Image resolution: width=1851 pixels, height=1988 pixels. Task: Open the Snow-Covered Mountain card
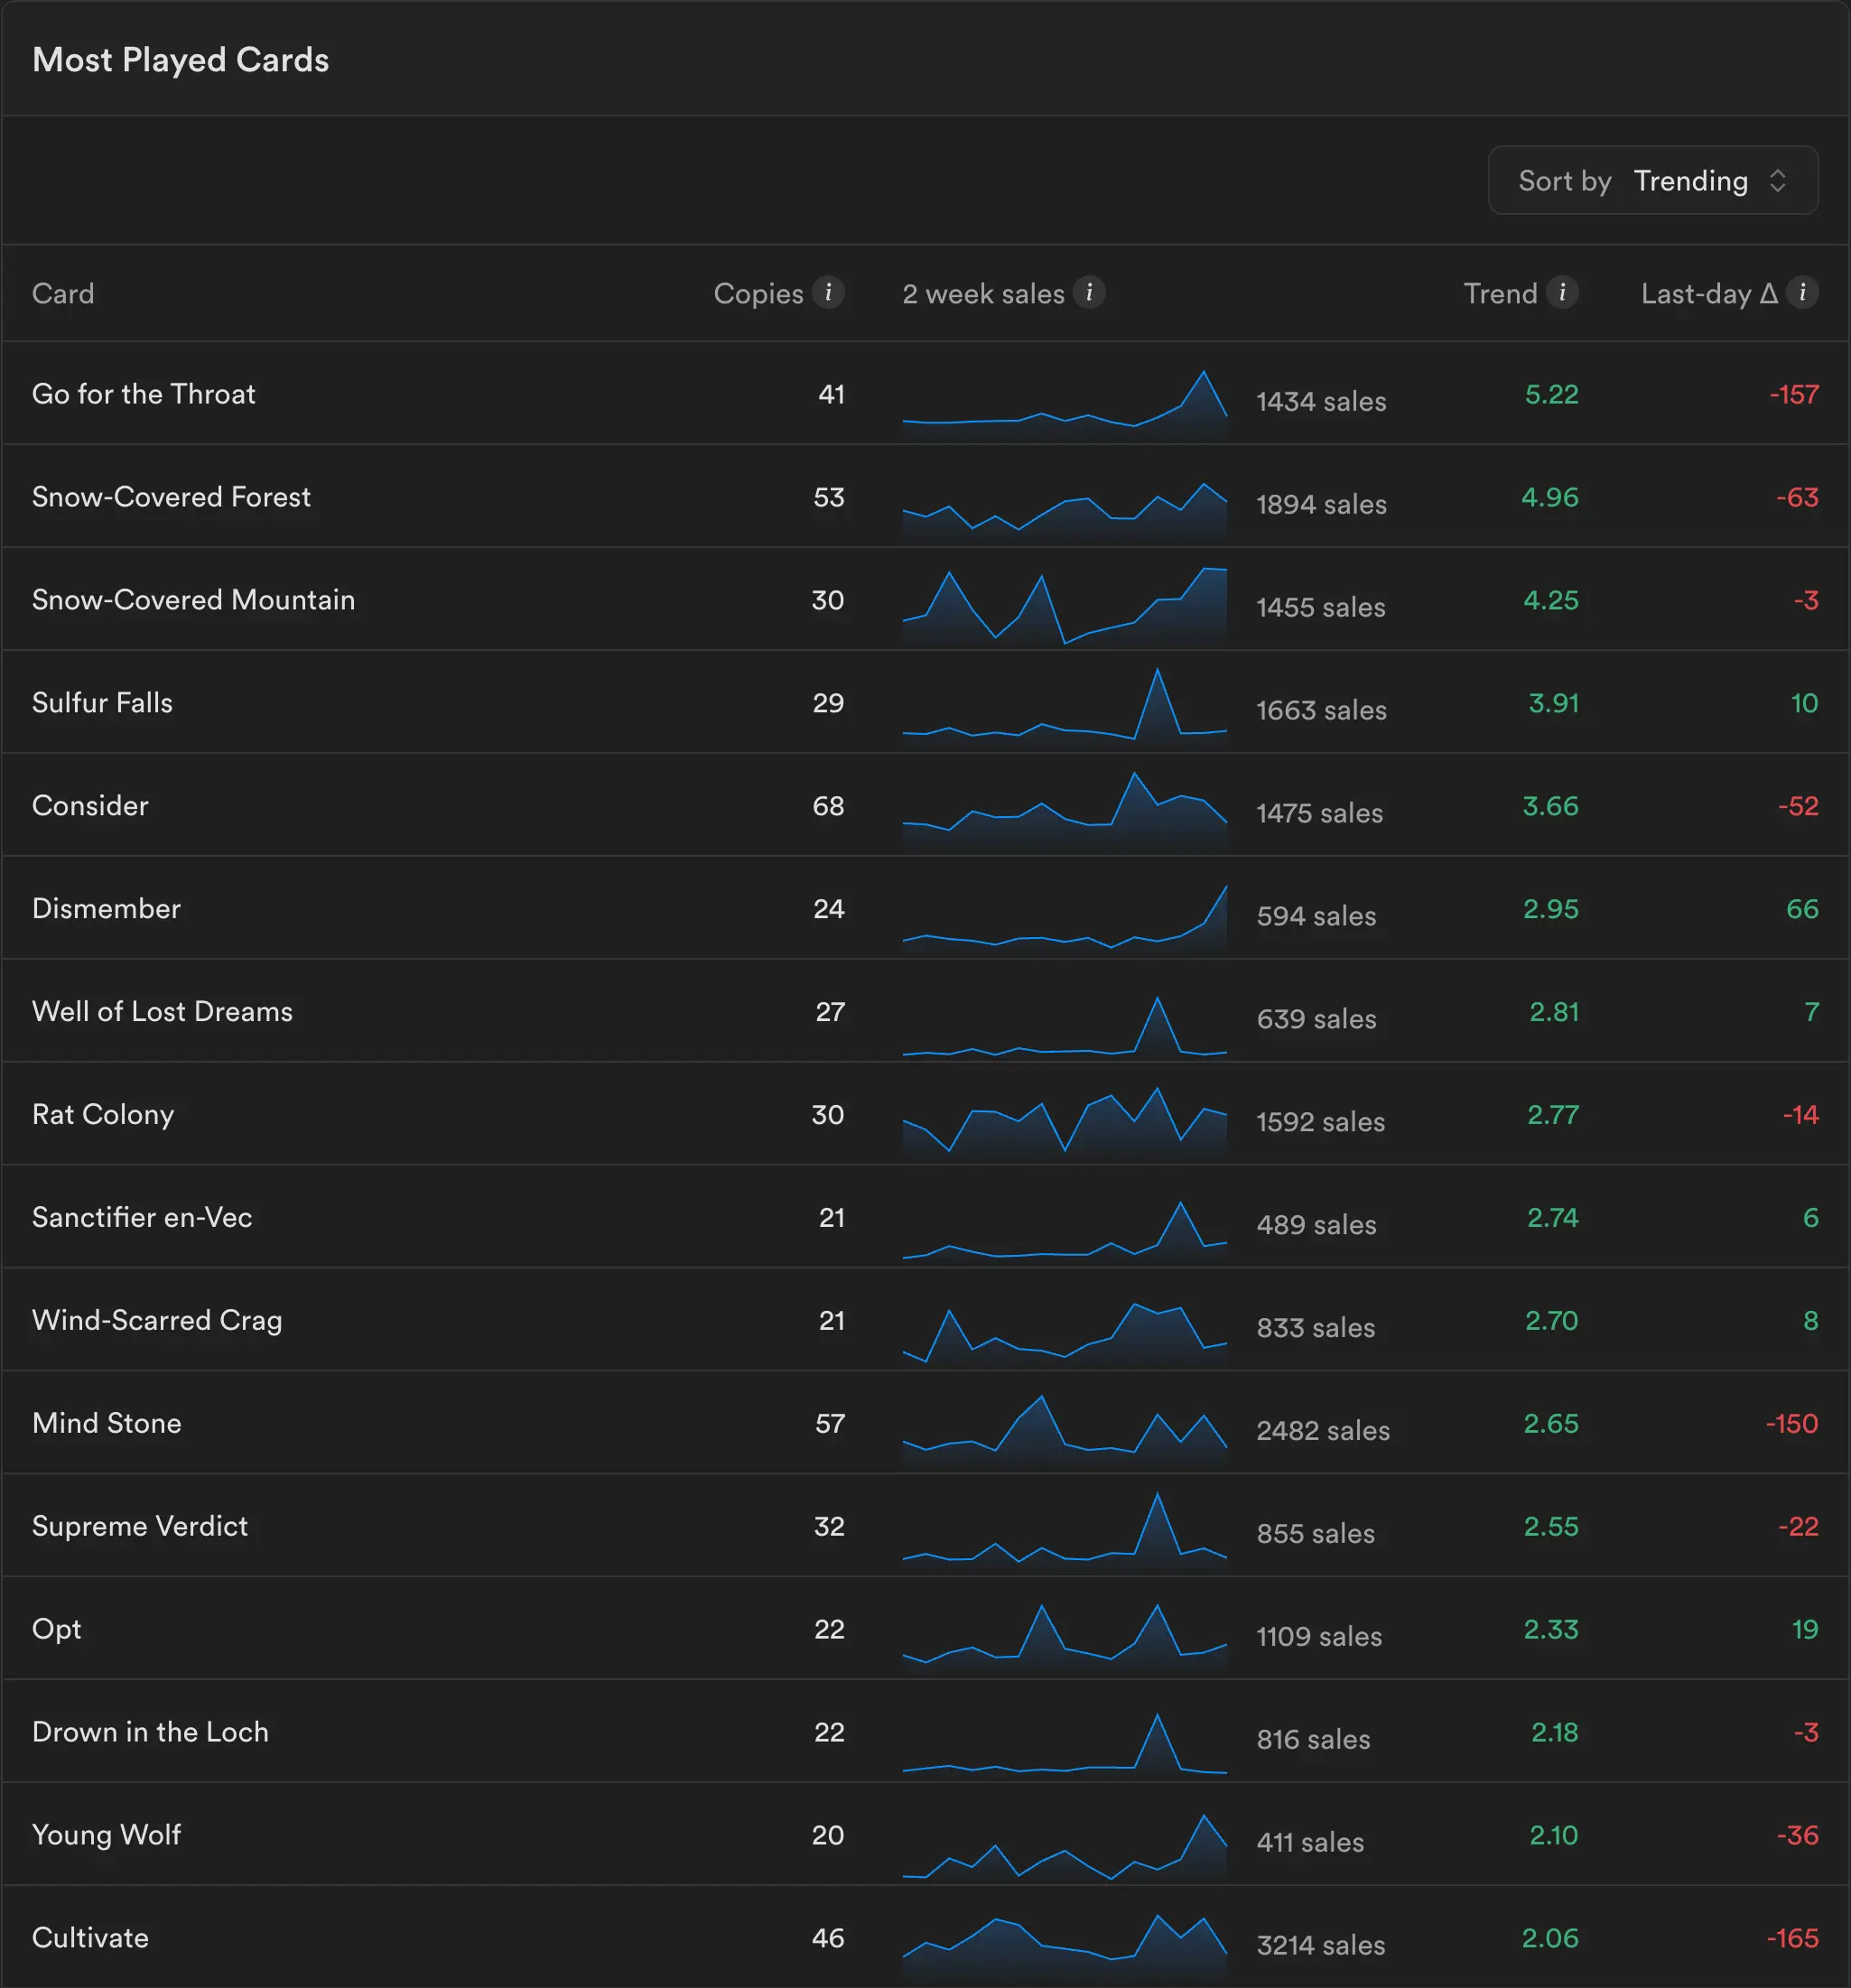193,600
